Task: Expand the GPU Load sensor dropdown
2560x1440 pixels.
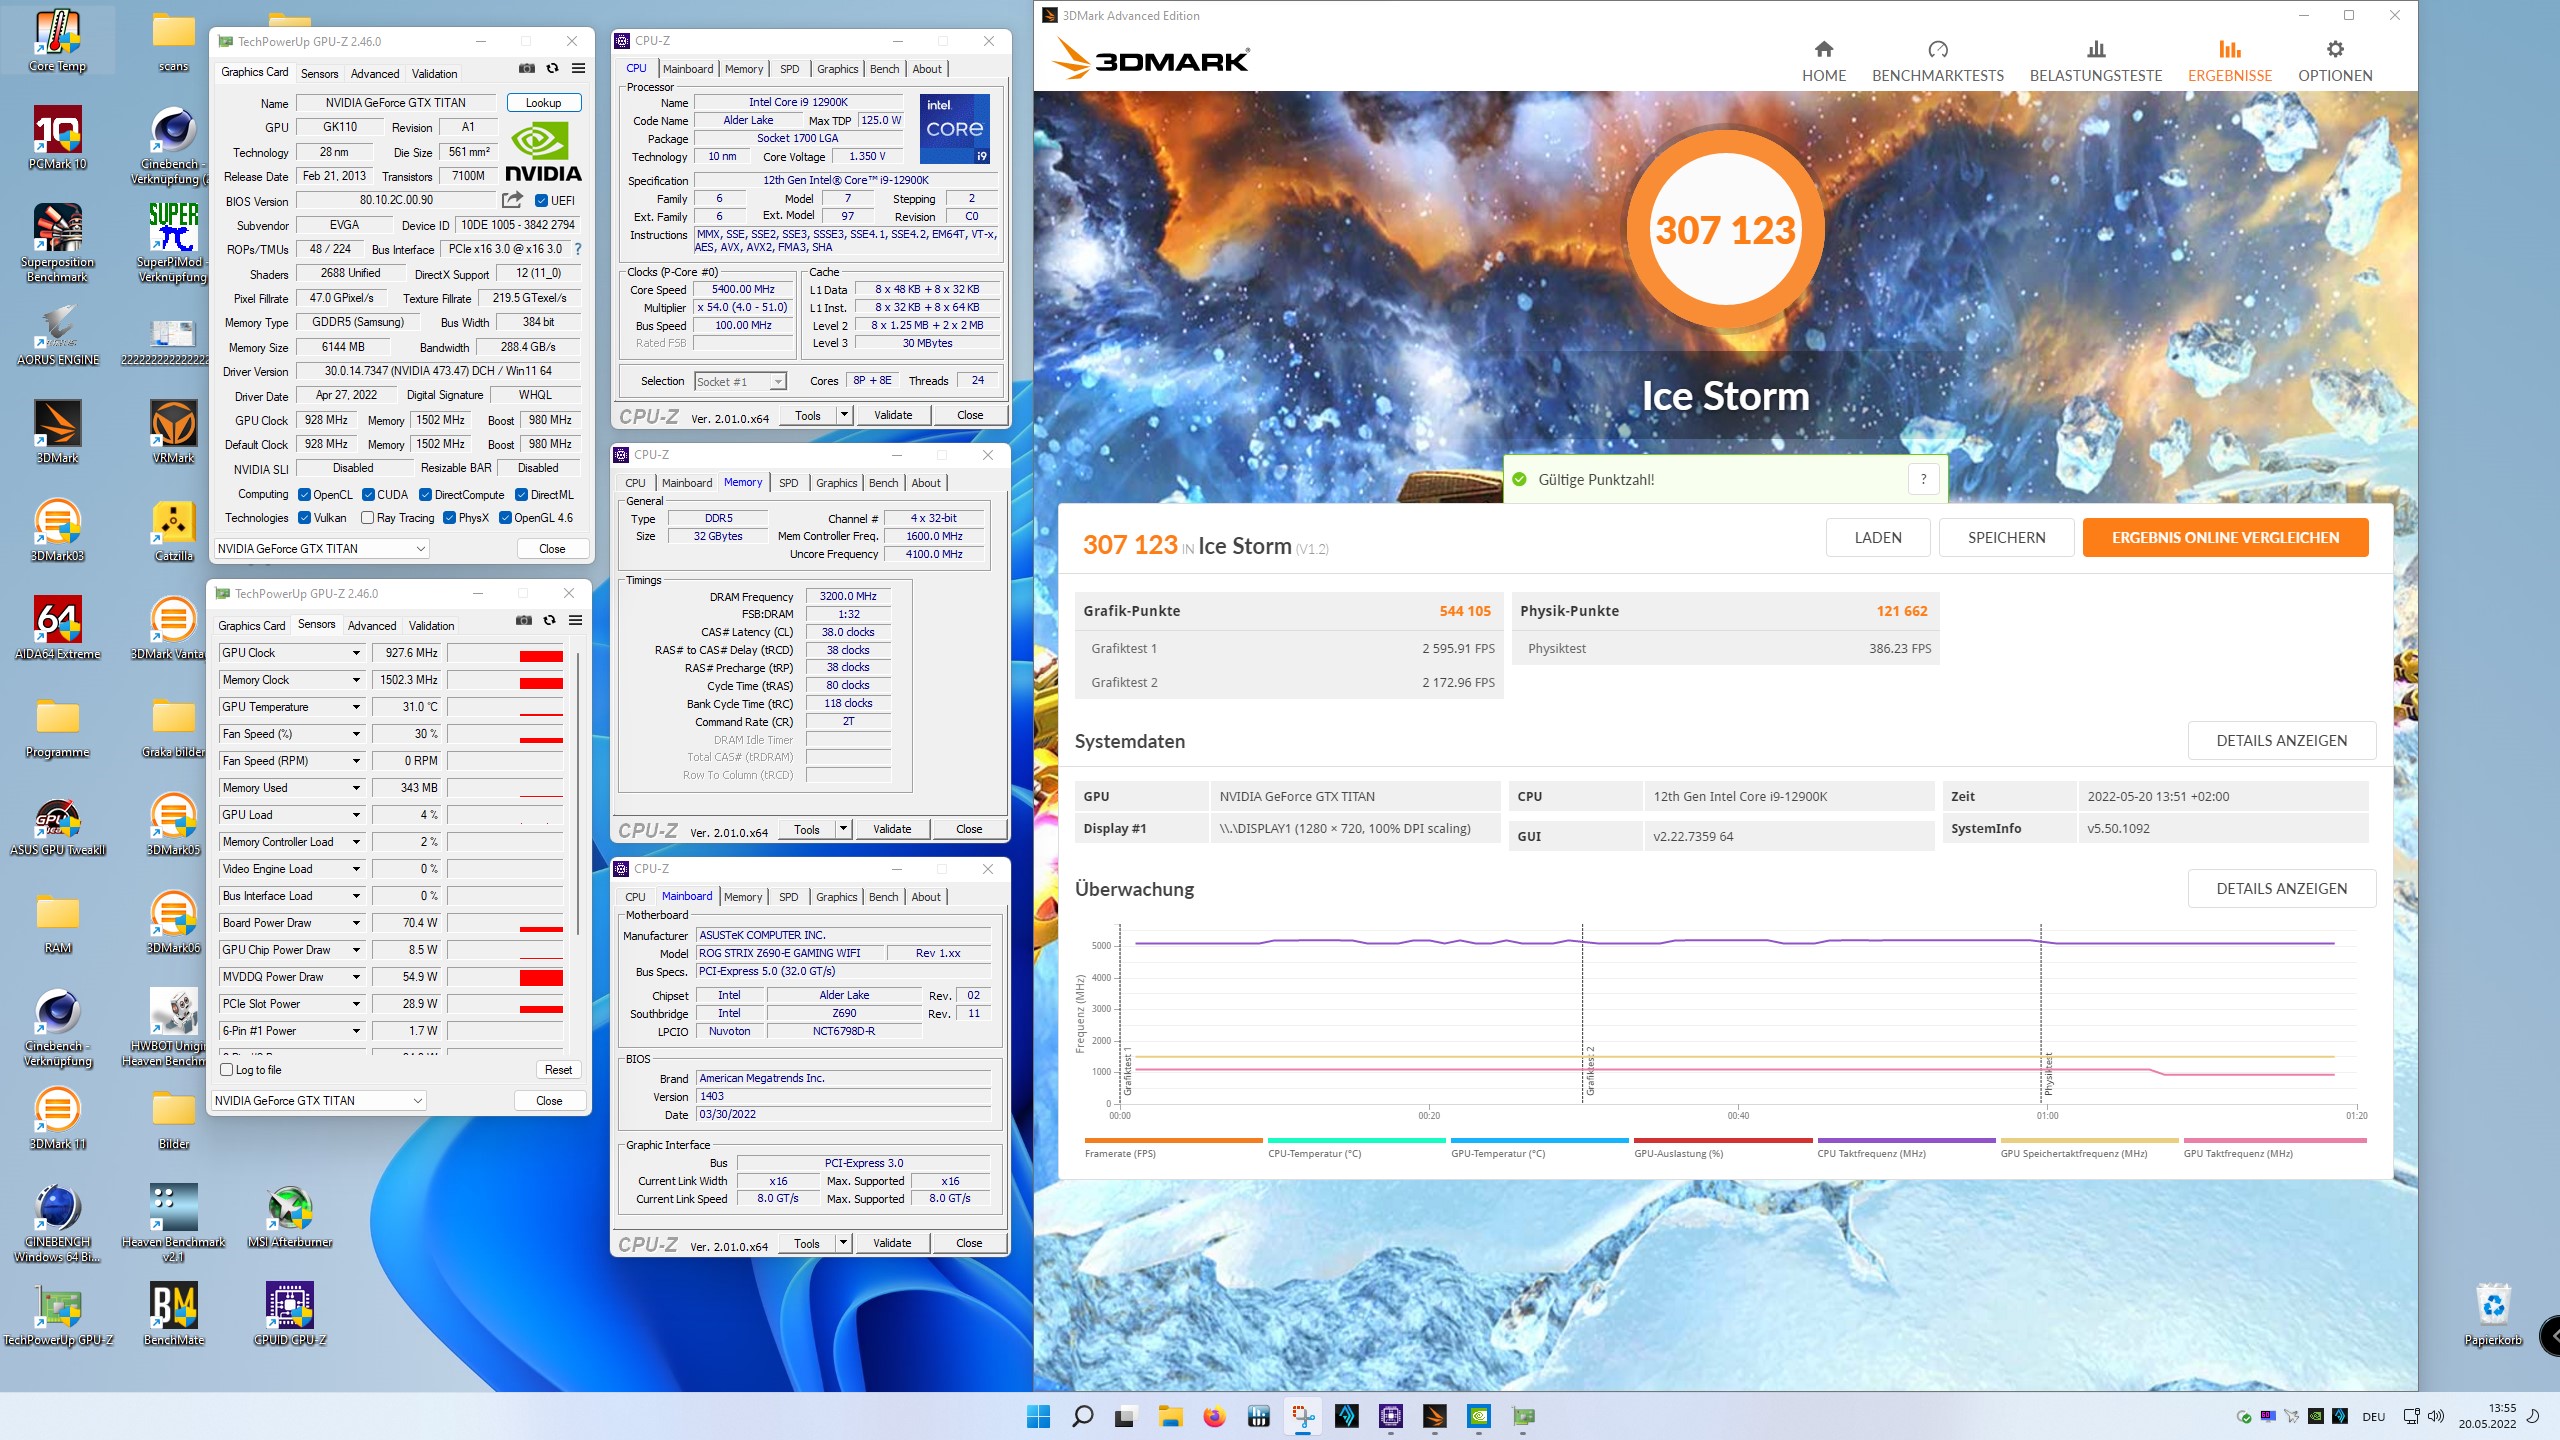Action: [356, 815]
